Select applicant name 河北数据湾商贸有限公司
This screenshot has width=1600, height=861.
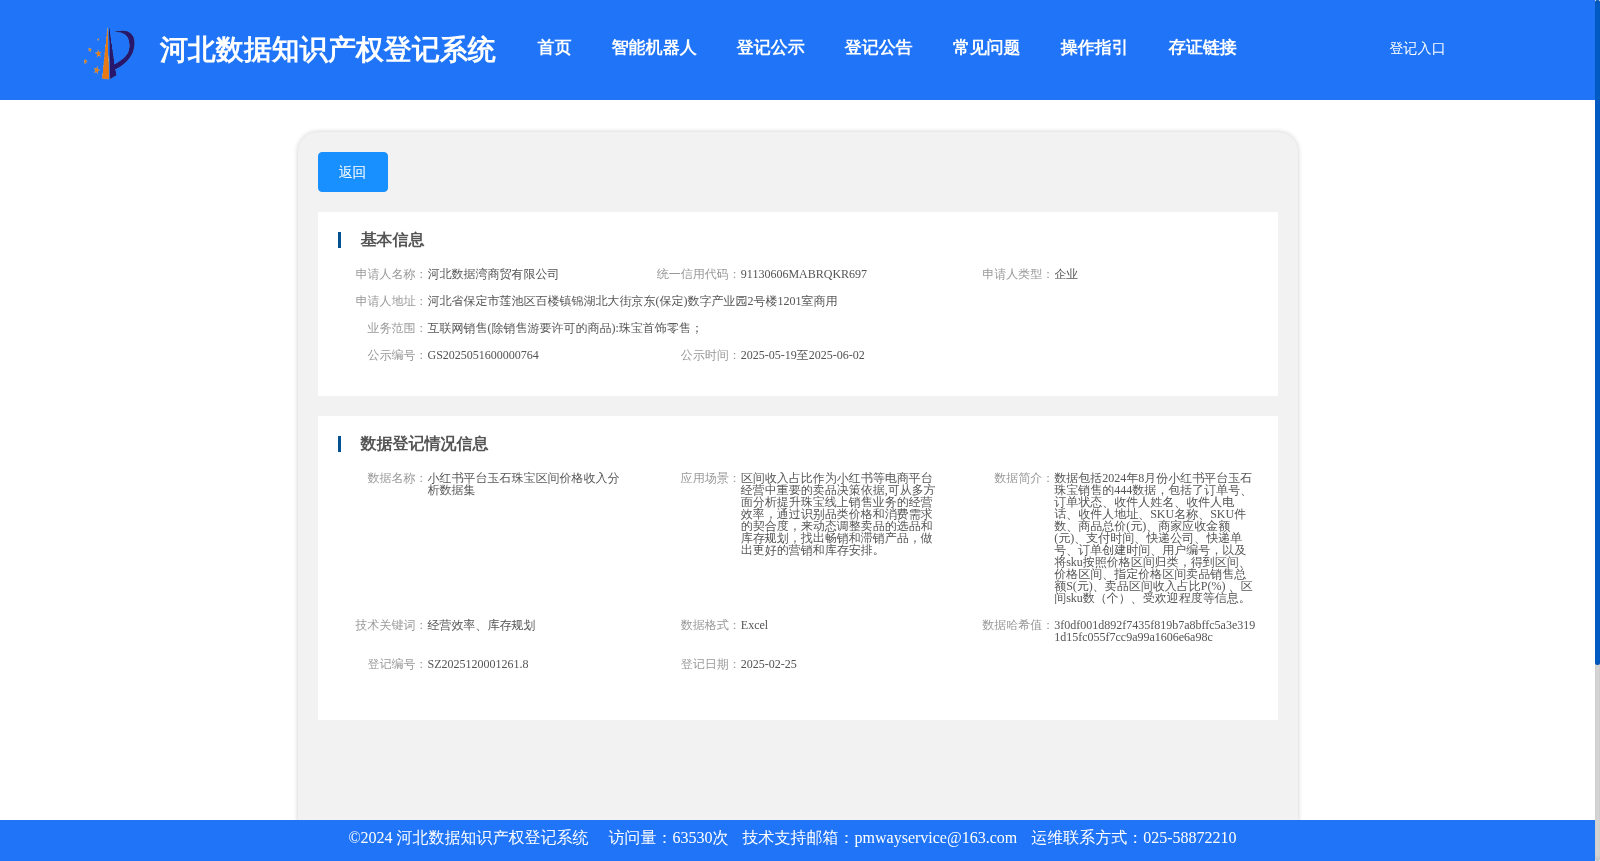pos(493,274)
